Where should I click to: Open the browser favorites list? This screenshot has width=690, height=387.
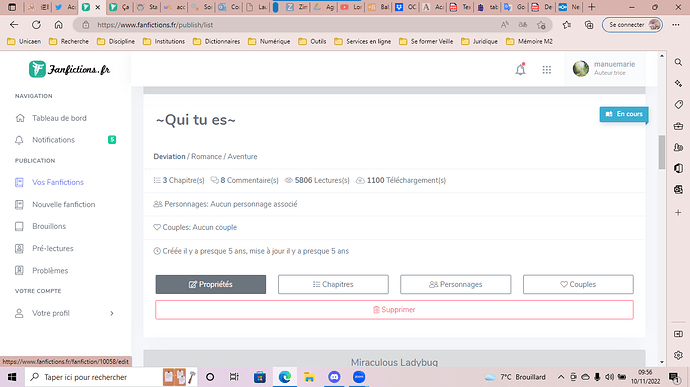pos(567,25)
